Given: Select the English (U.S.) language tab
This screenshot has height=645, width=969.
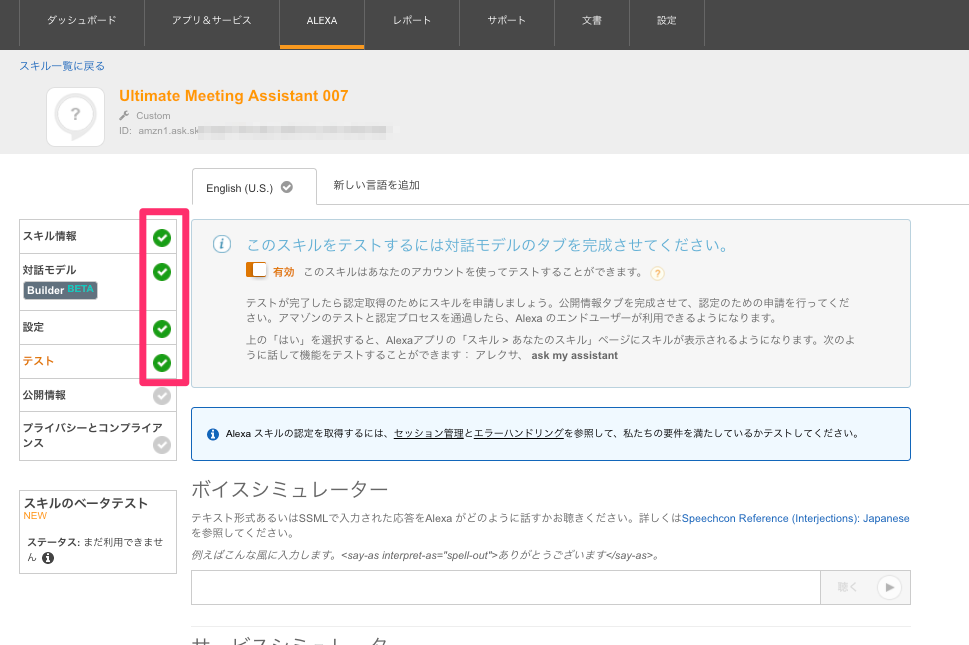Looking at the screenshot, I should click(x=254, y=187).
